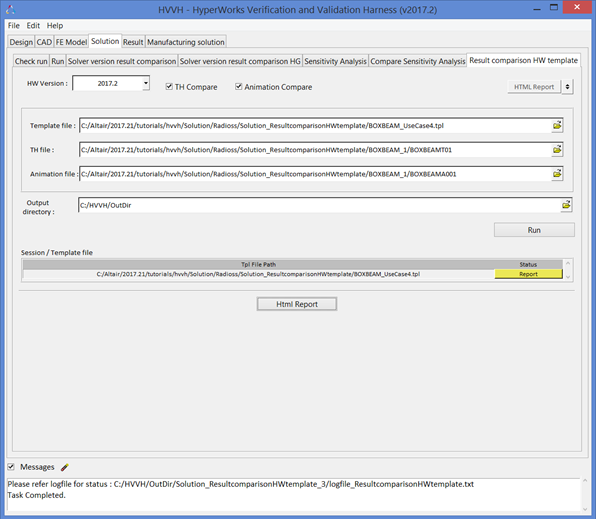The height and width of the screenshot is (519, 596).
Task: Switch to the Sensitivity Analysis tab
Action: (x=335, y=61)
